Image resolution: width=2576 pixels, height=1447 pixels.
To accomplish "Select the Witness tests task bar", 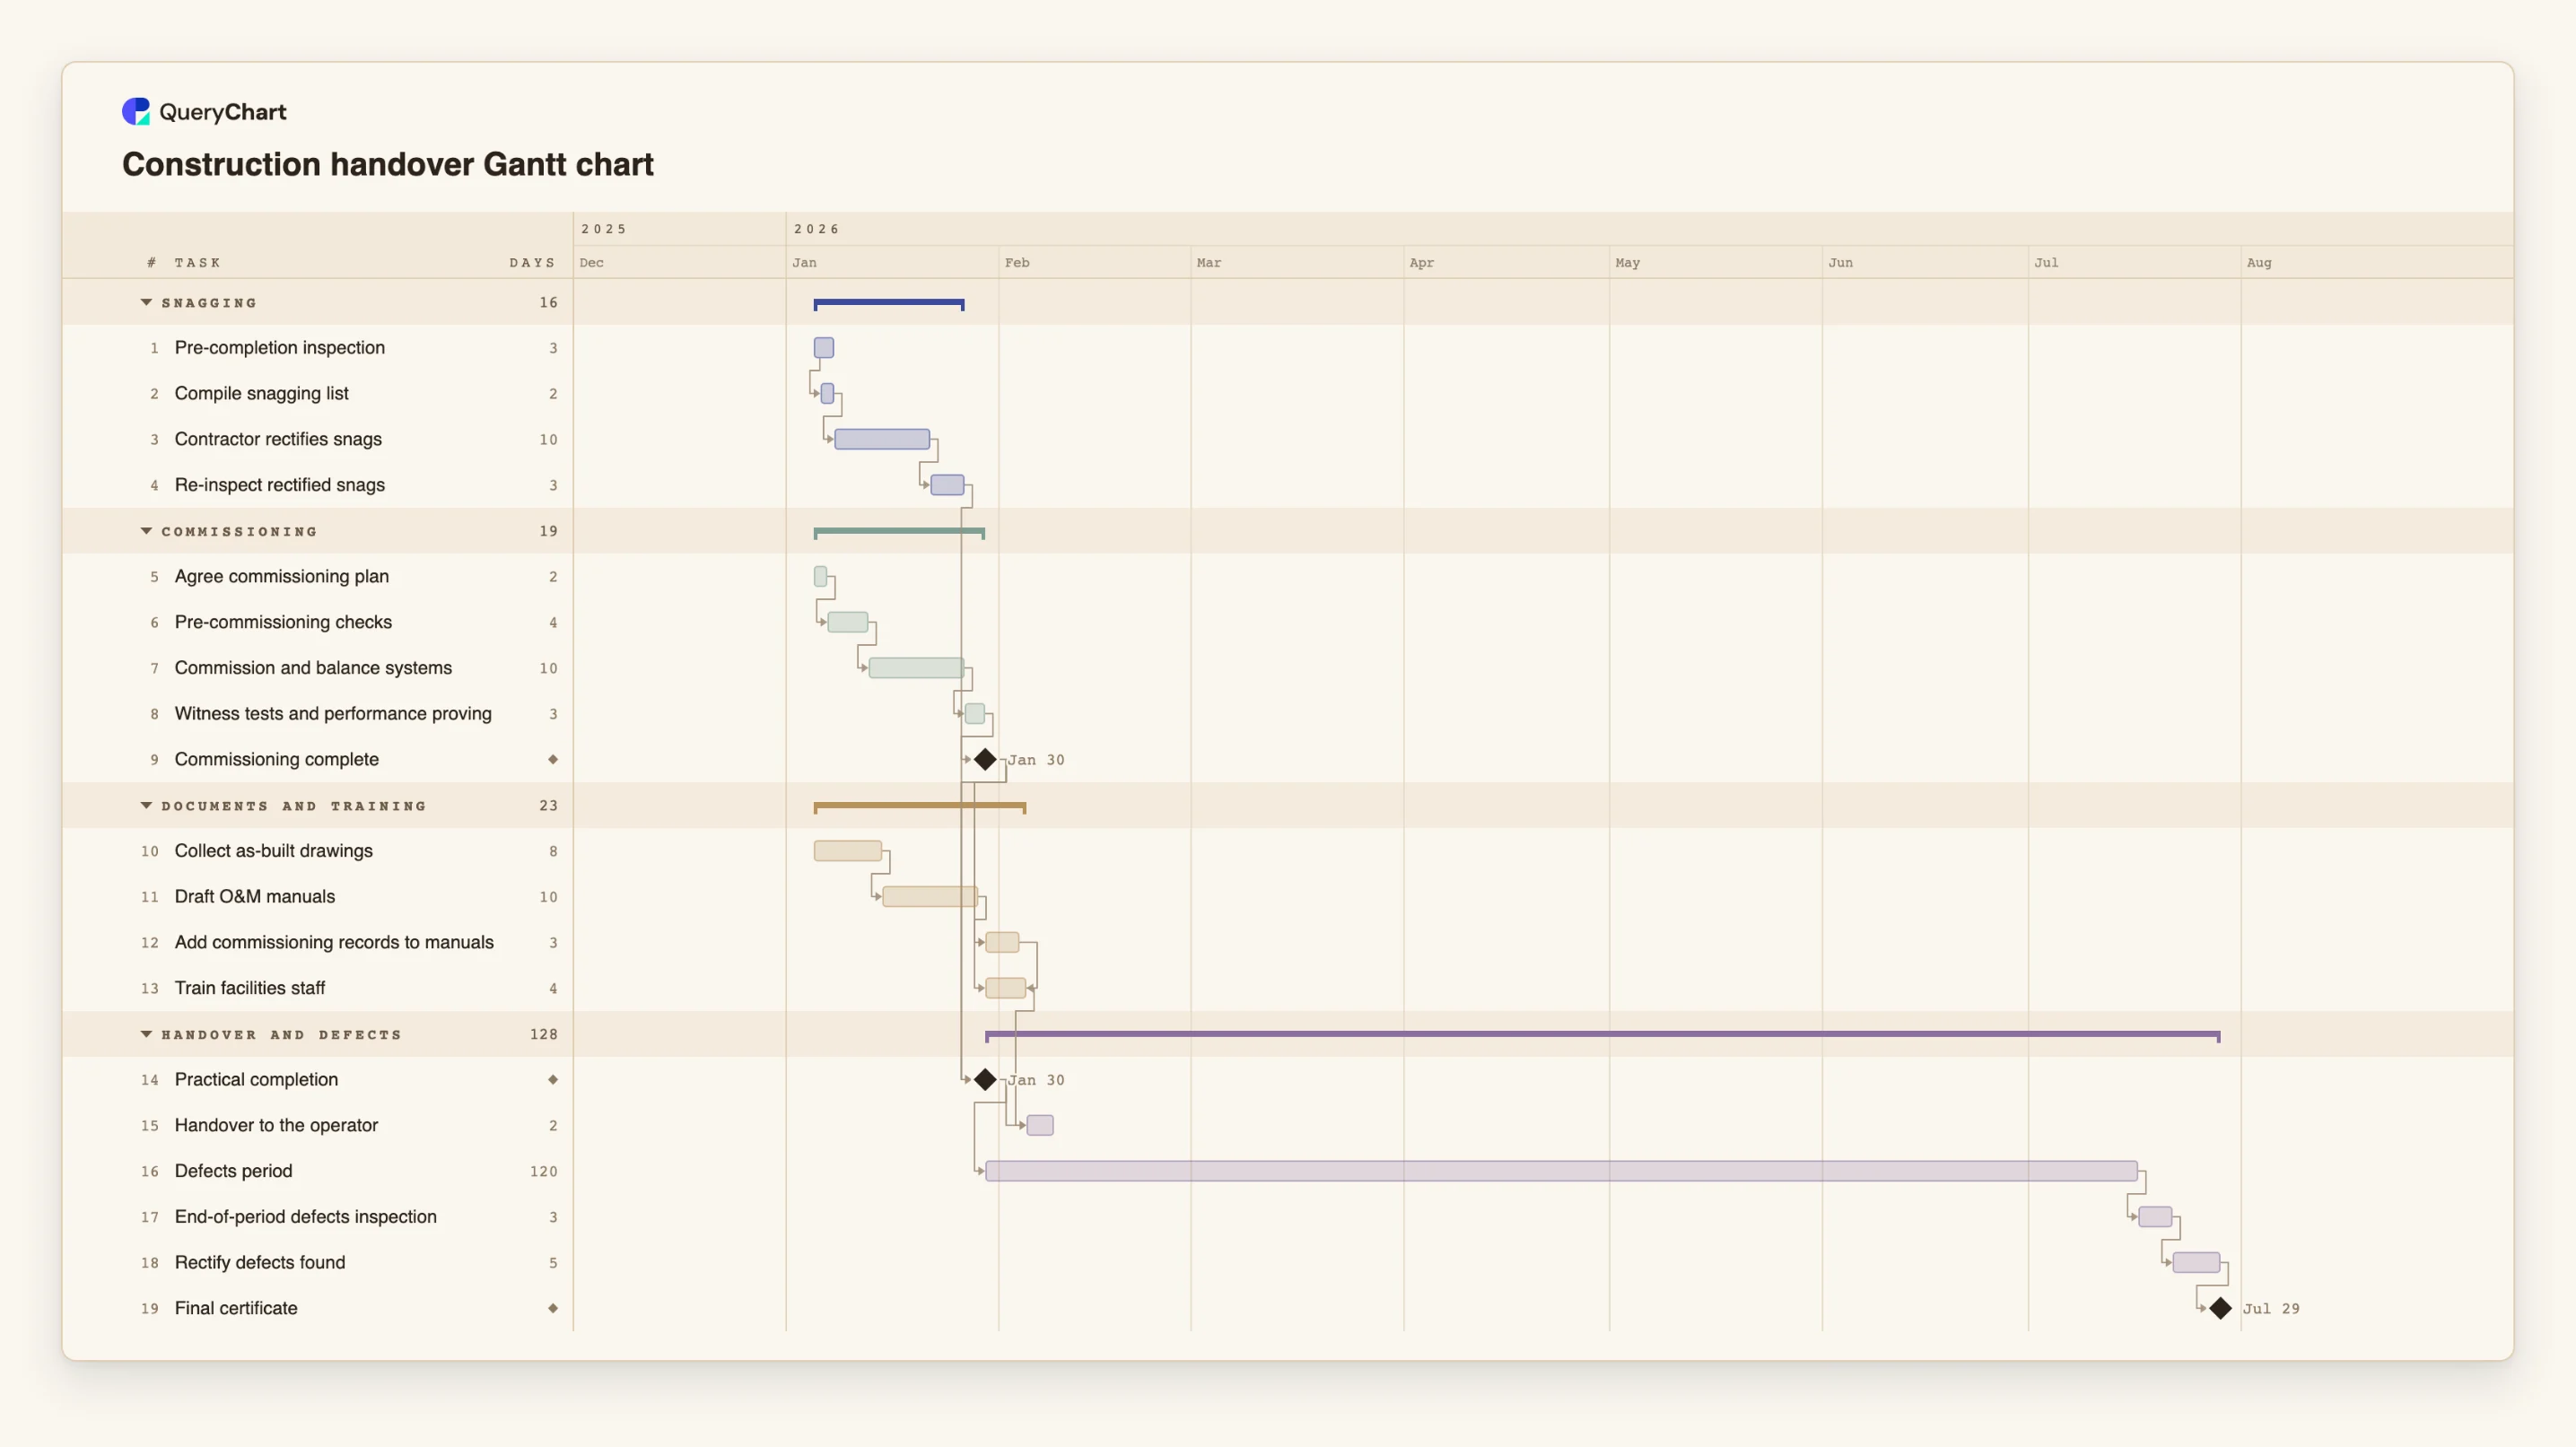I will coord(975,714).
